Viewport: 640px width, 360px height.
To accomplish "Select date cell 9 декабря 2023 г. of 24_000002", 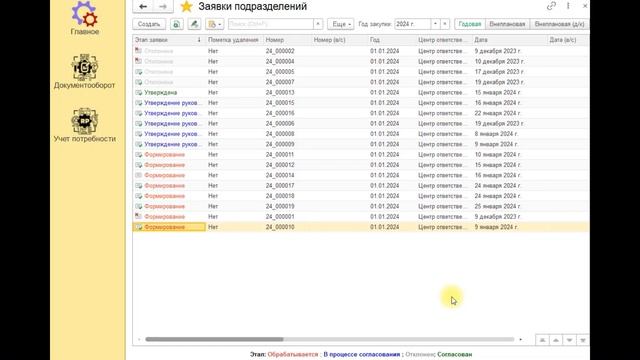I will point(498,51).
